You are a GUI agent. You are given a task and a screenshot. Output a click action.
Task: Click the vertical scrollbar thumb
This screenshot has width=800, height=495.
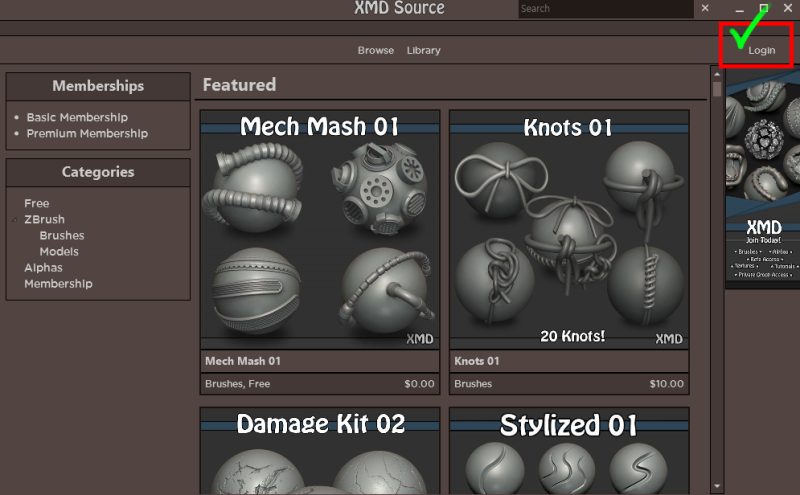coord(717,89)
